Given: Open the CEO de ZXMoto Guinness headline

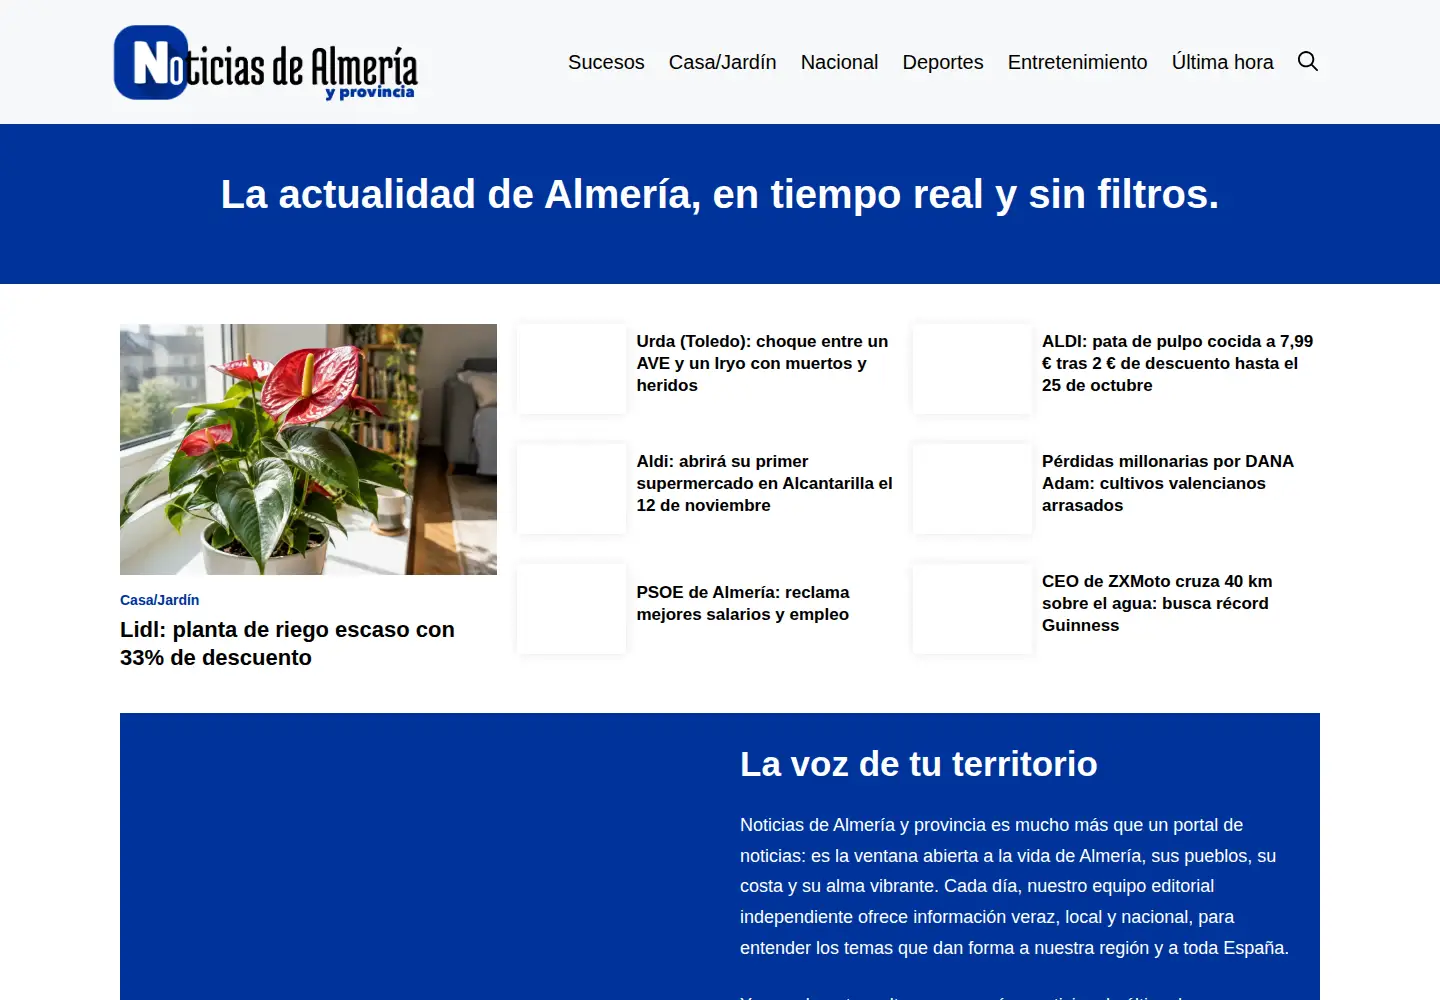Looking at the screenshot, I should (1157, 603).
